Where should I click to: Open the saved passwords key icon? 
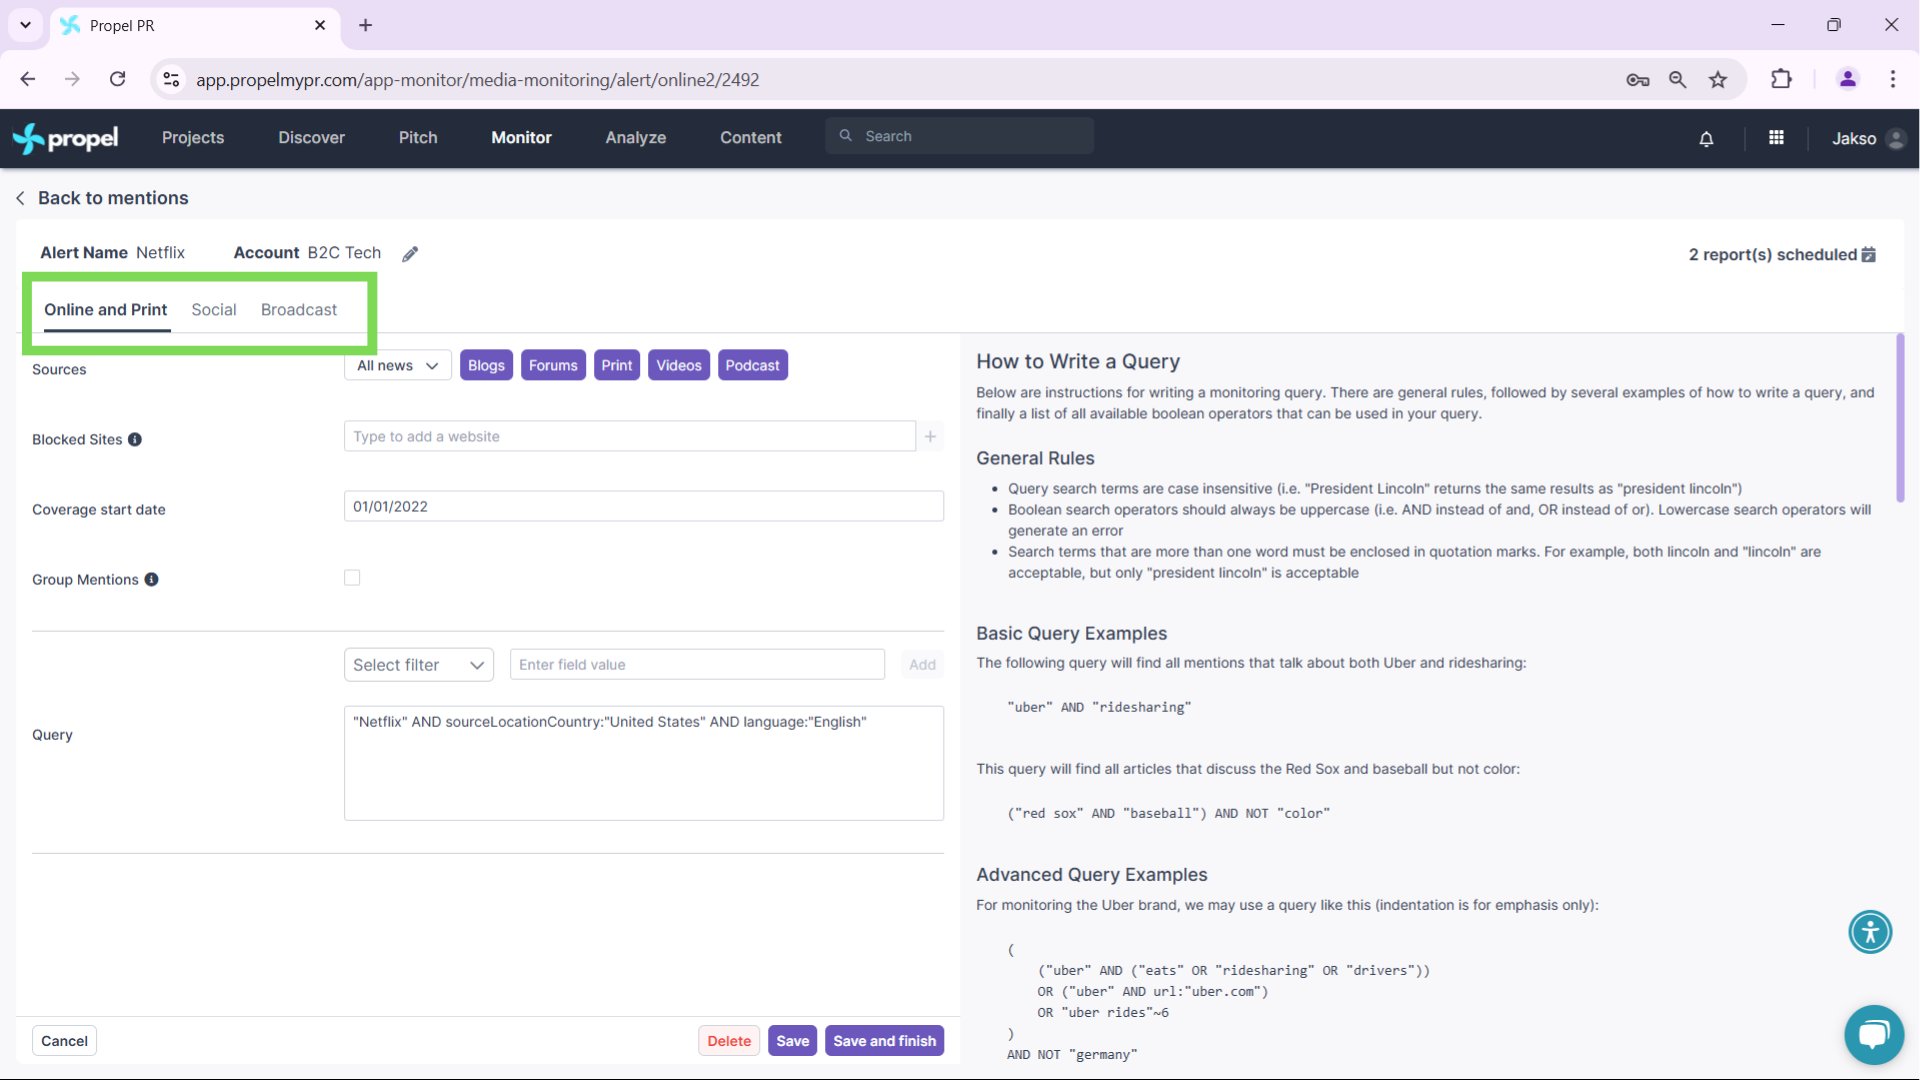click(1638, 79)
